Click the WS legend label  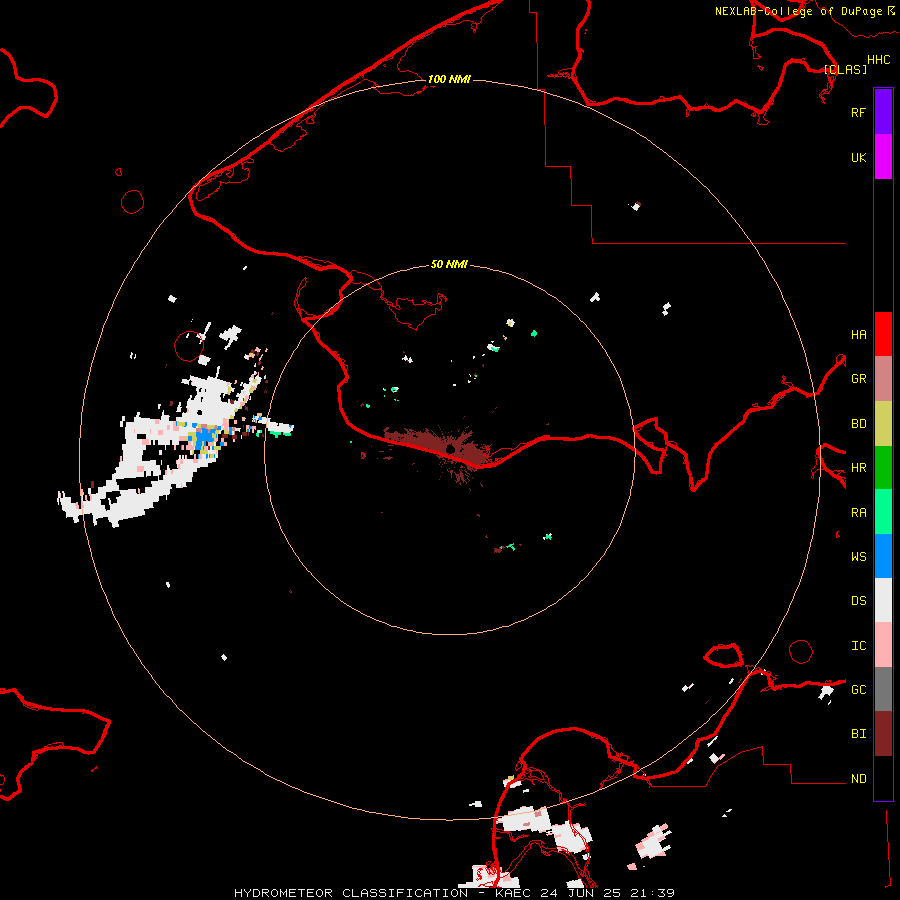point(858,556)
